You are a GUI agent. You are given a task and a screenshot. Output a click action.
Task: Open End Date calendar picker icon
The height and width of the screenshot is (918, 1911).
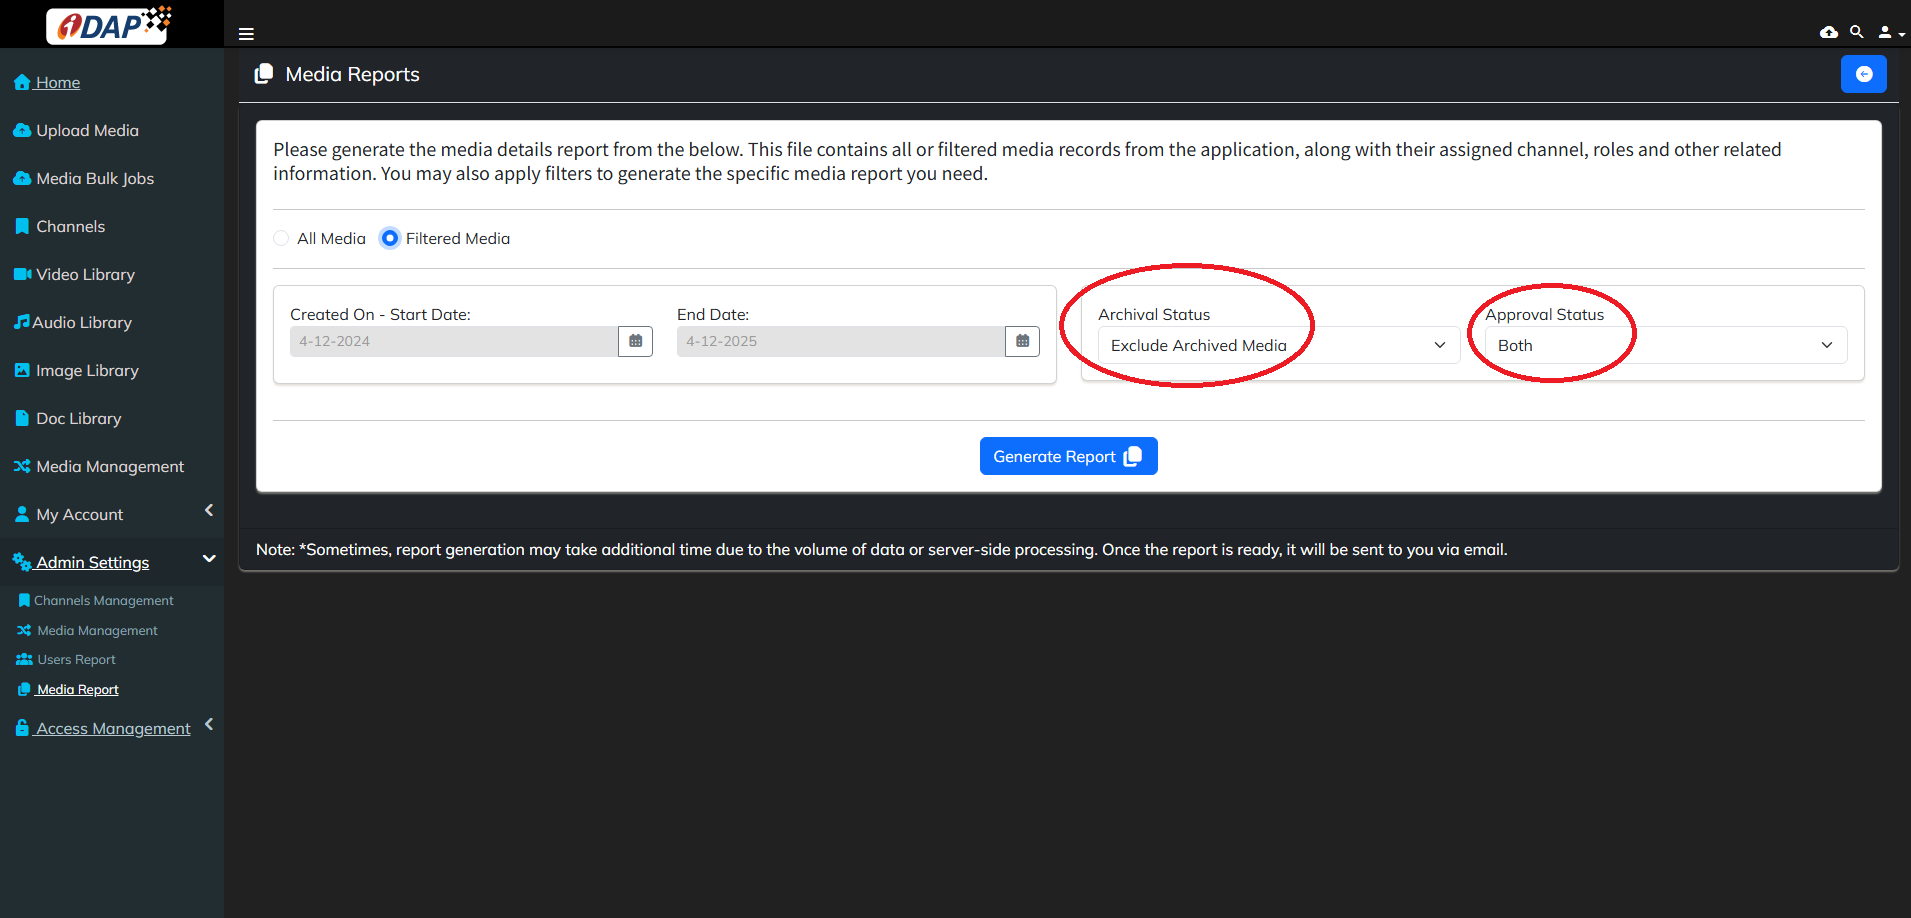[1022, 341]
